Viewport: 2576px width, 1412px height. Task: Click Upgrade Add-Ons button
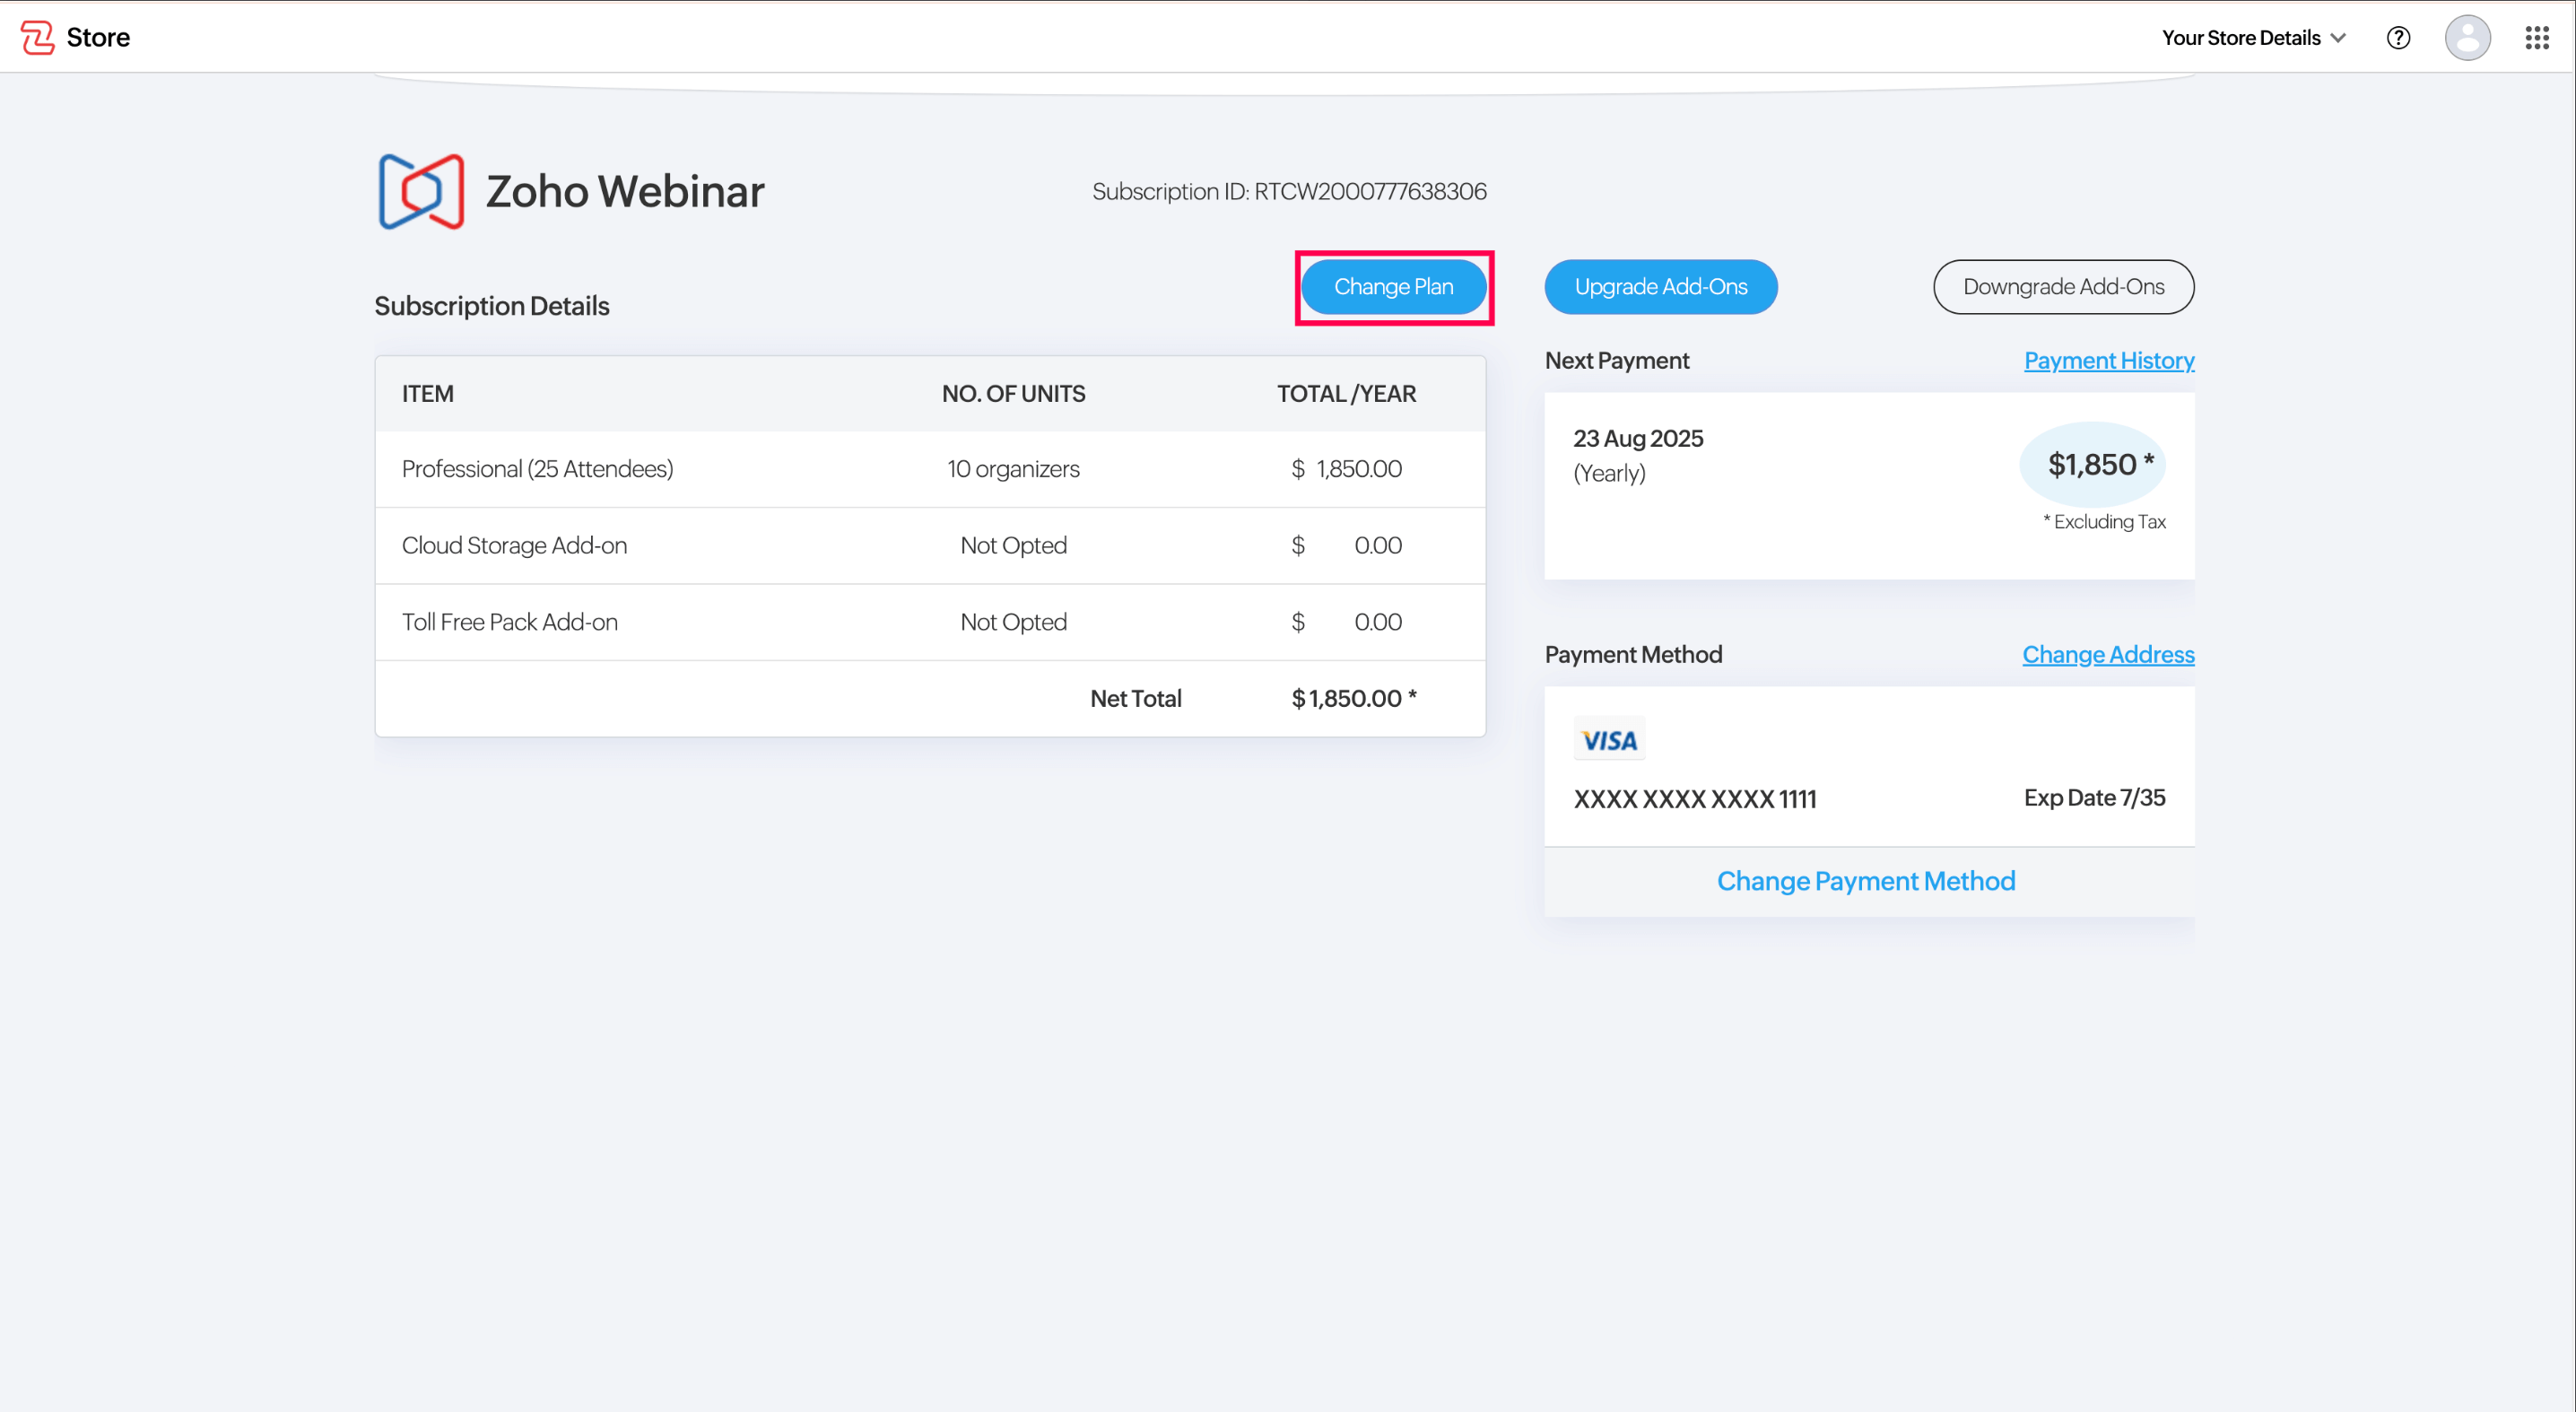(x=1660, y=287)
